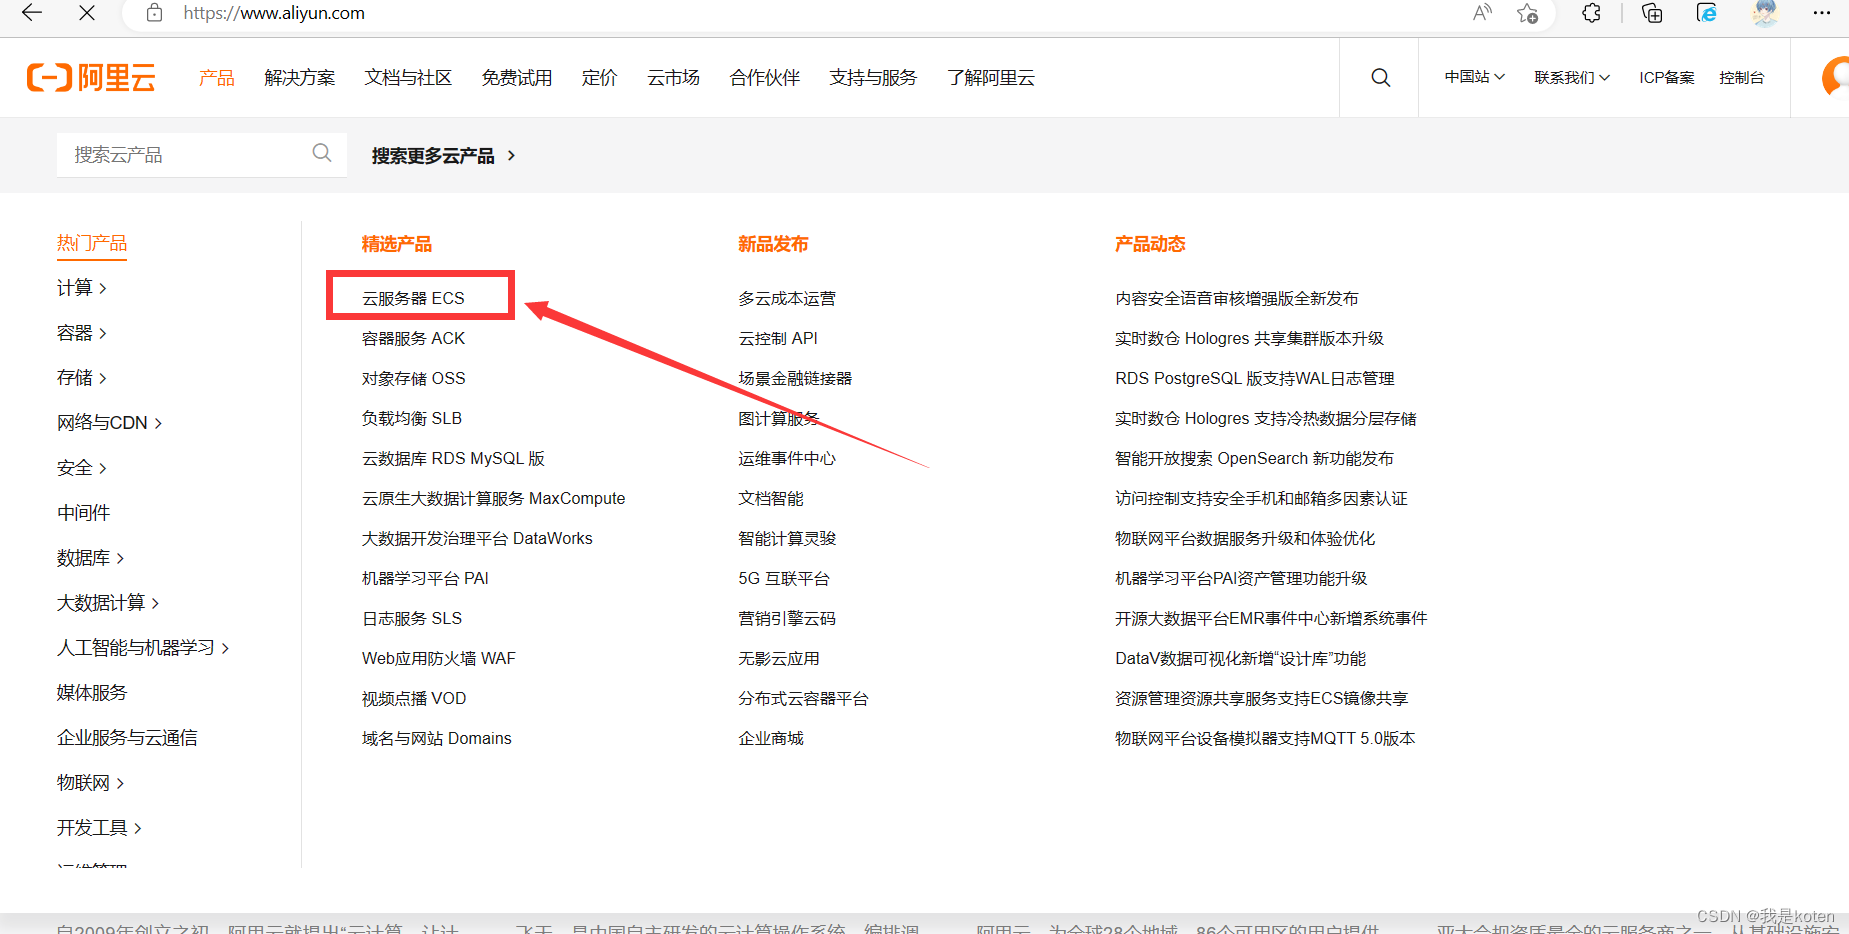Open 机器学习平台 PAI link
1849x934 pixels.
click(x=425, y=578)
